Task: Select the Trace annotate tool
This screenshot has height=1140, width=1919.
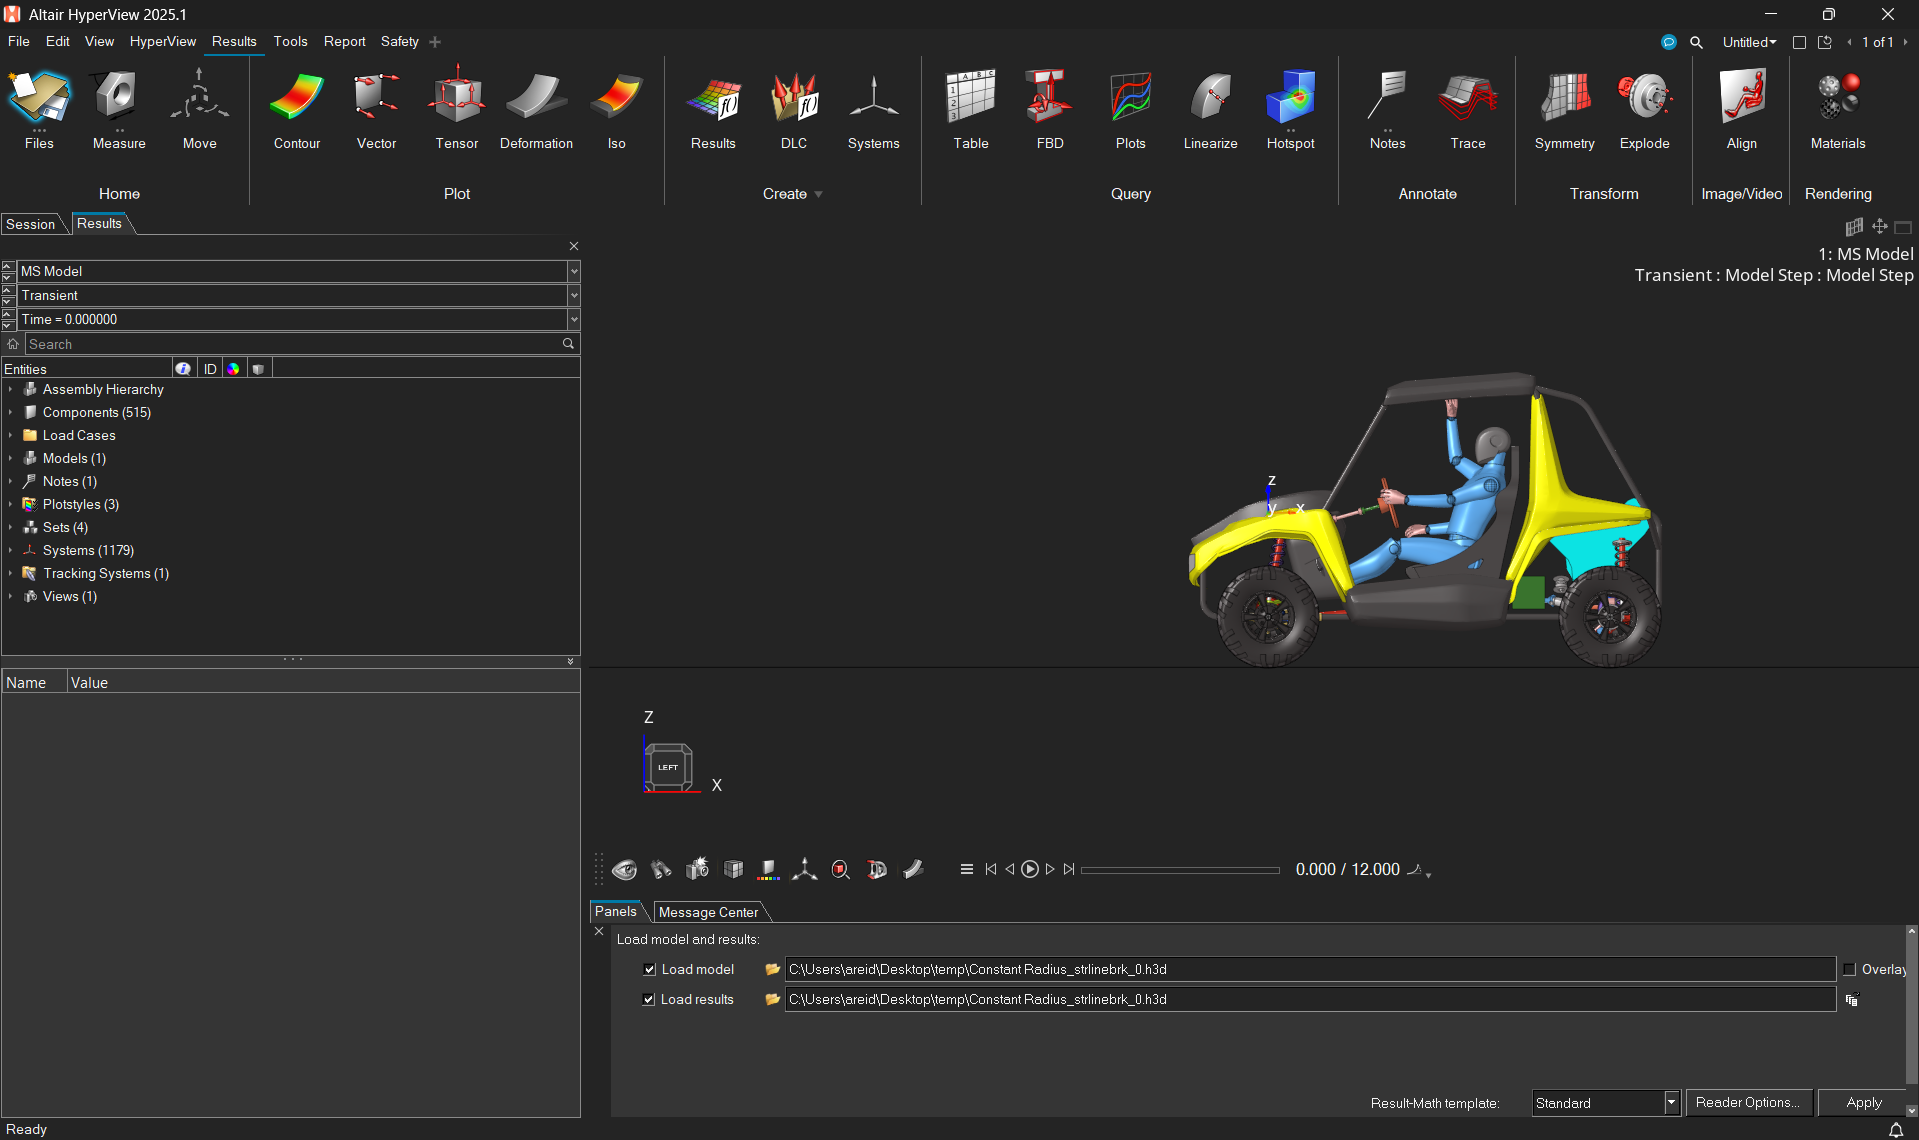Action: pos(1467,110)
